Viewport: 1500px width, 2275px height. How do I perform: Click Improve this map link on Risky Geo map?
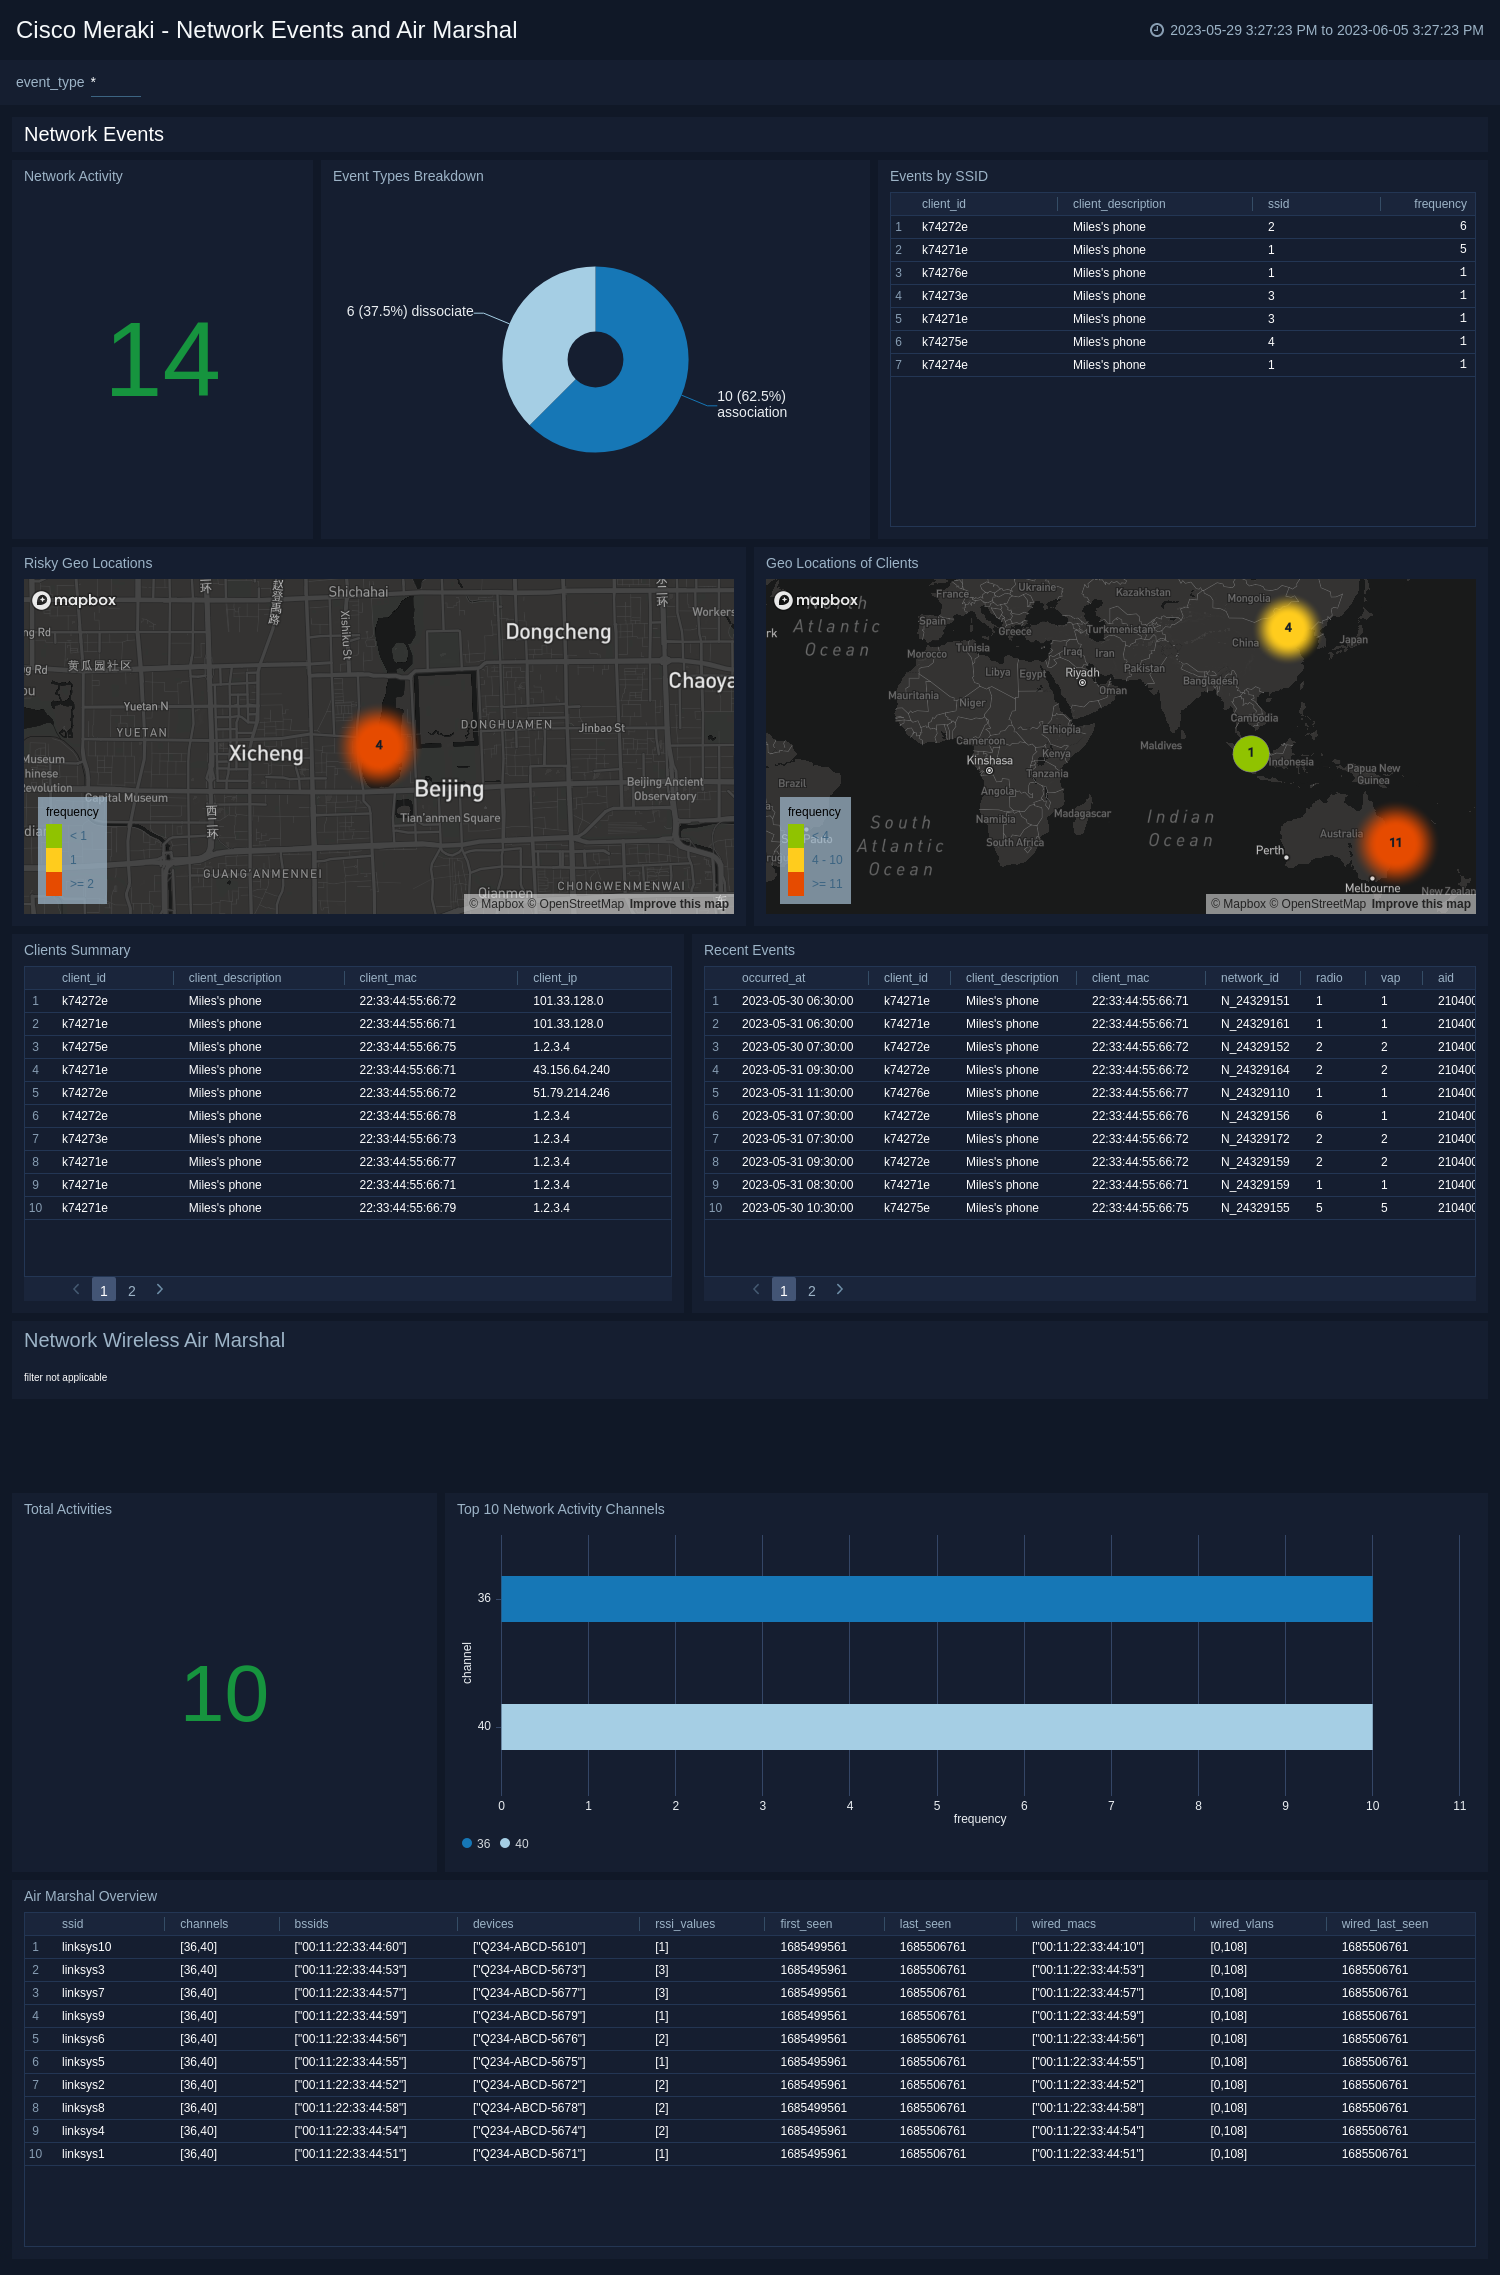679,904
